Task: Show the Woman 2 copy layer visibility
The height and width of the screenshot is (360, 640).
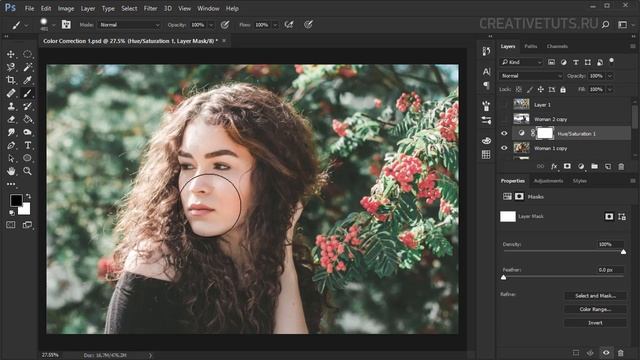Action: (x=504, y=119)
